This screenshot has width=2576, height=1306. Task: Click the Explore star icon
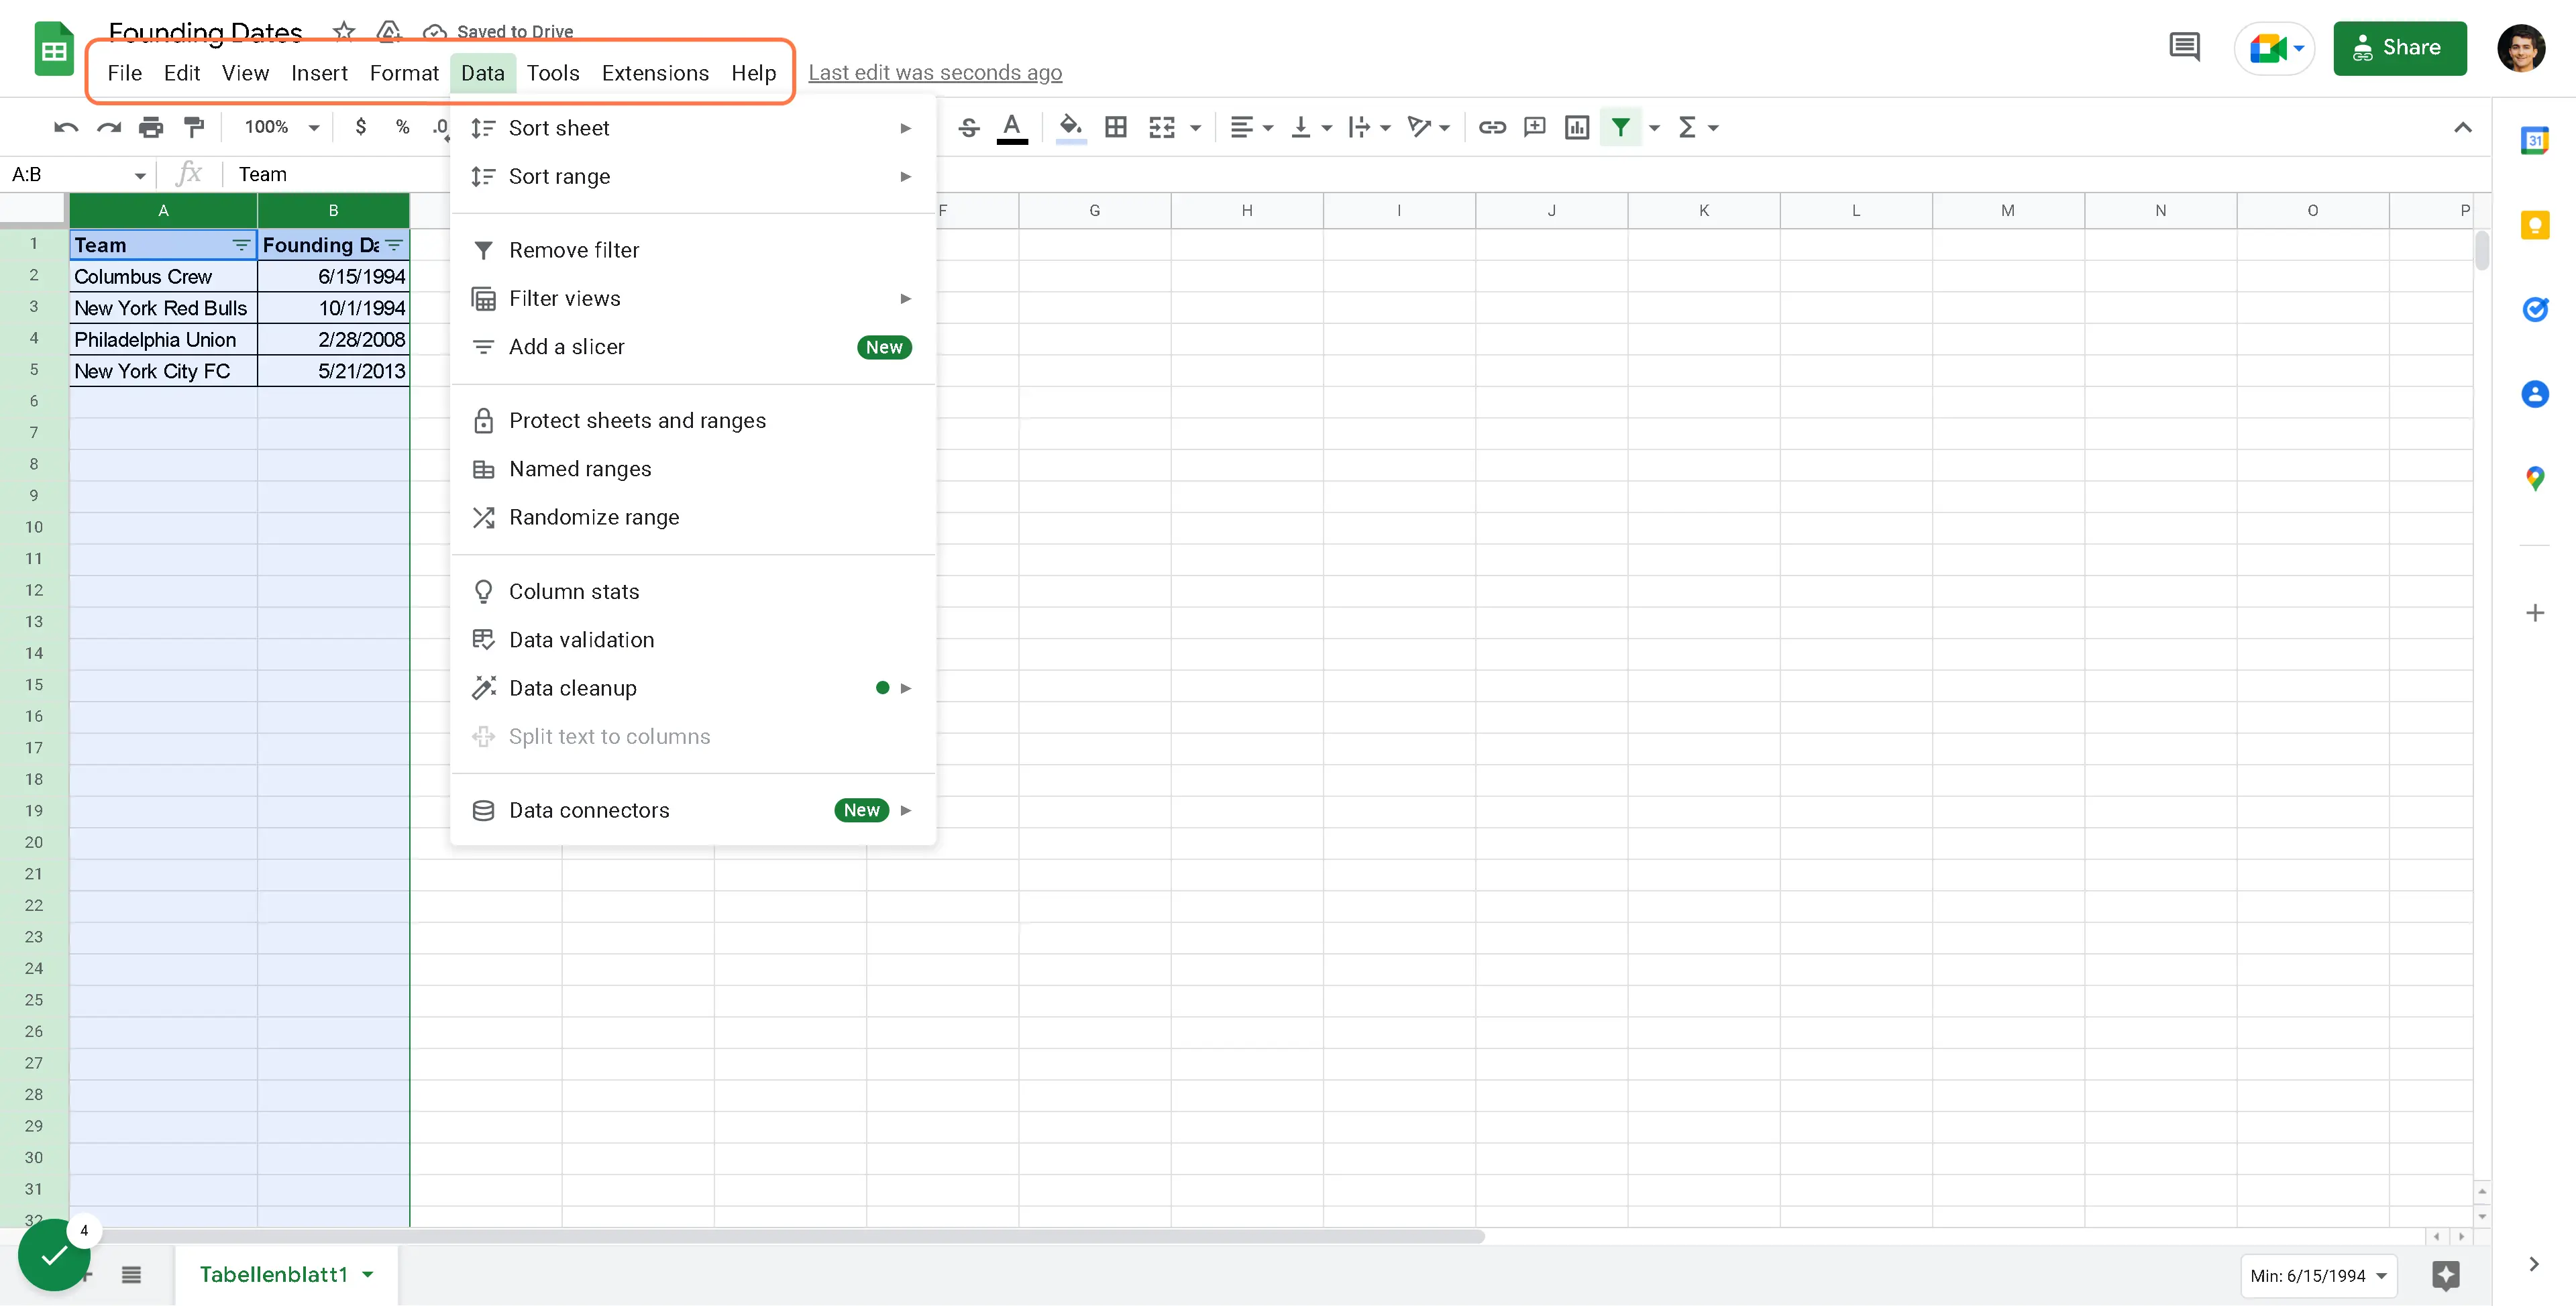(2446, 1275)
